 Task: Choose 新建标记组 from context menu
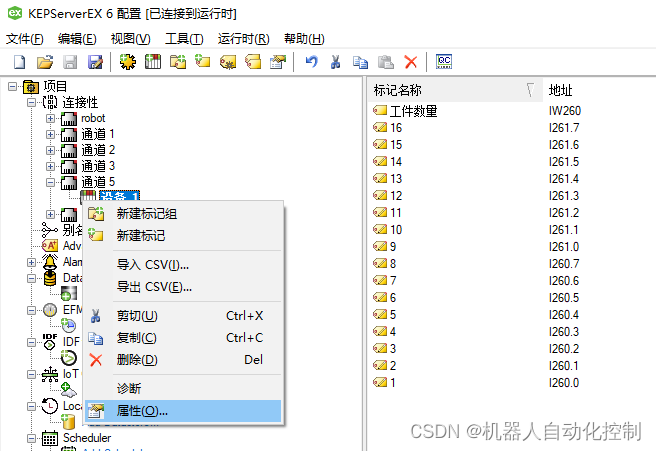click(183, 214)
